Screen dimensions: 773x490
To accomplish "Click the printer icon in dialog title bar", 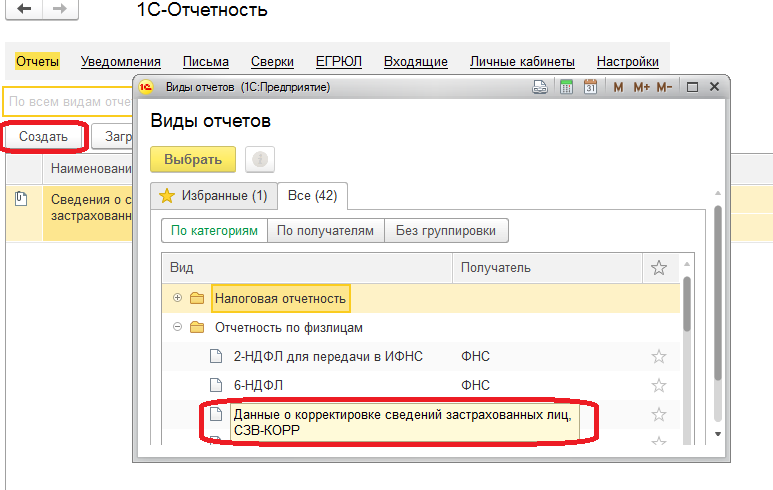I will pyautogui.click(x=540, y=87).
